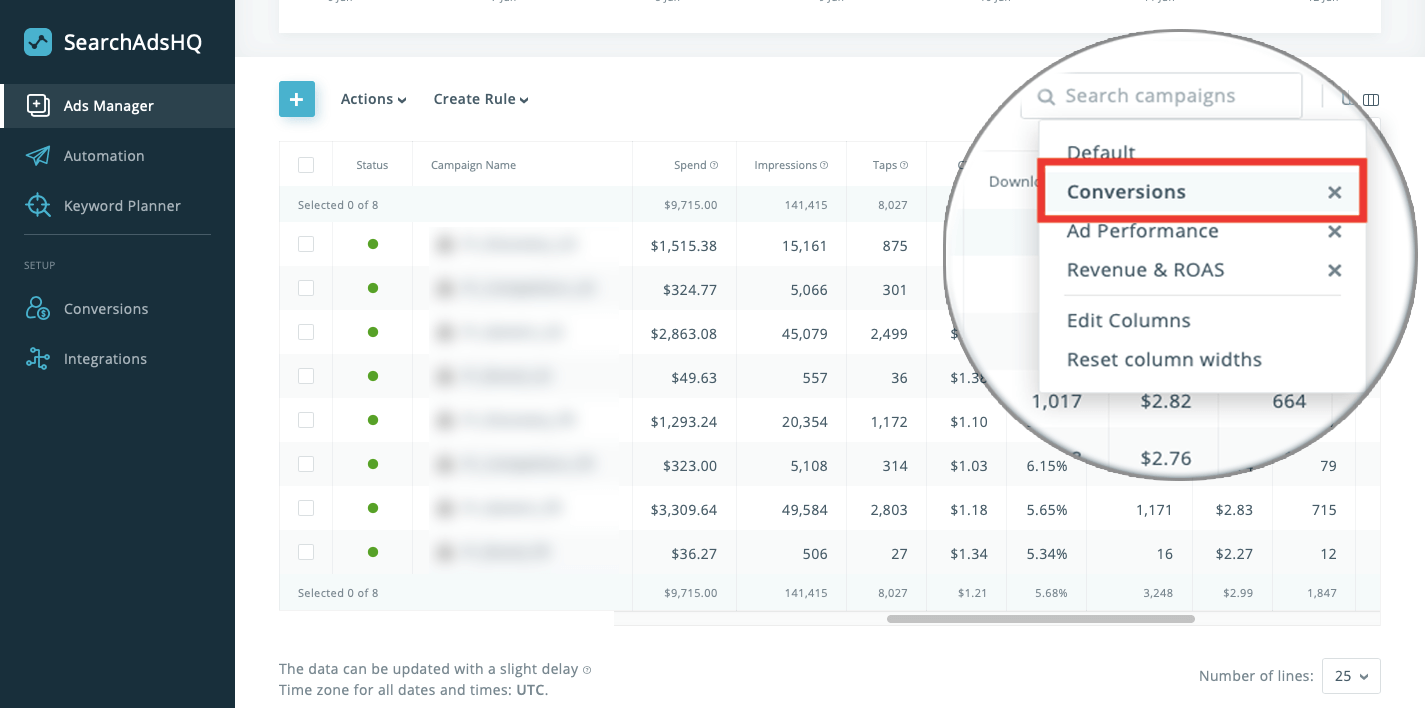Toggle the select-all campaigns checkbox

tap(306, 164)
